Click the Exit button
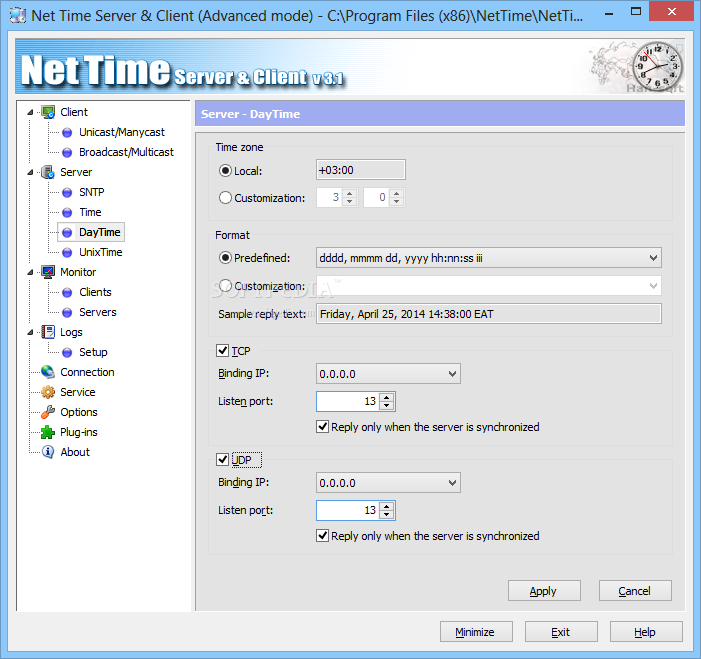Image resolution: width=701 pixels, height=659 pixels. click(561, 632)
